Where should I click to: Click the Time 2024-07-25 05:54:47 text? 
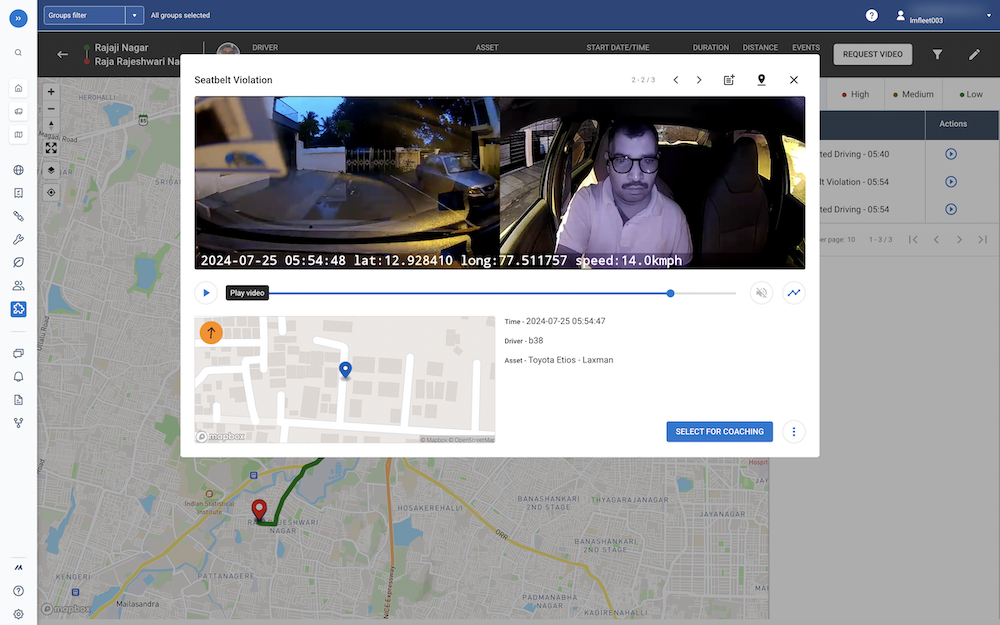point(555,321)
